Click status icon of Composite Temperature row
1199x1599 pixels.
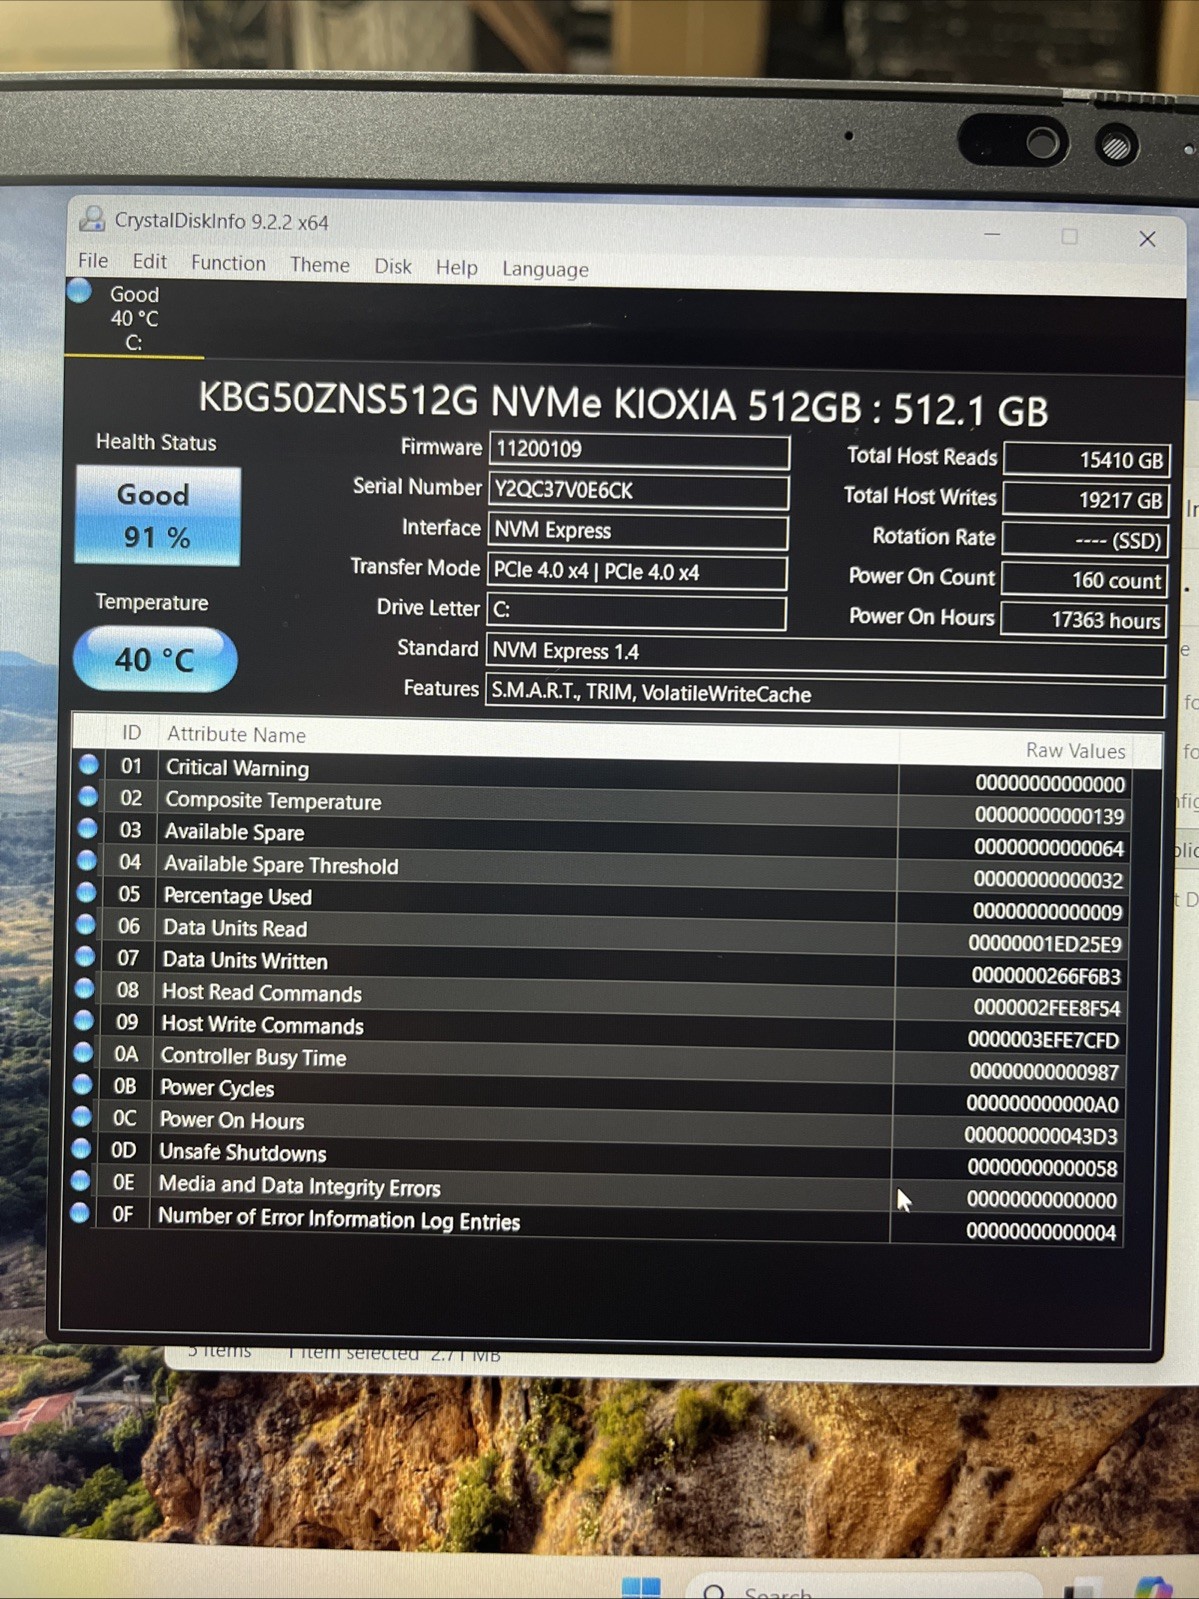pyautogui.click(x=88, y=796)
